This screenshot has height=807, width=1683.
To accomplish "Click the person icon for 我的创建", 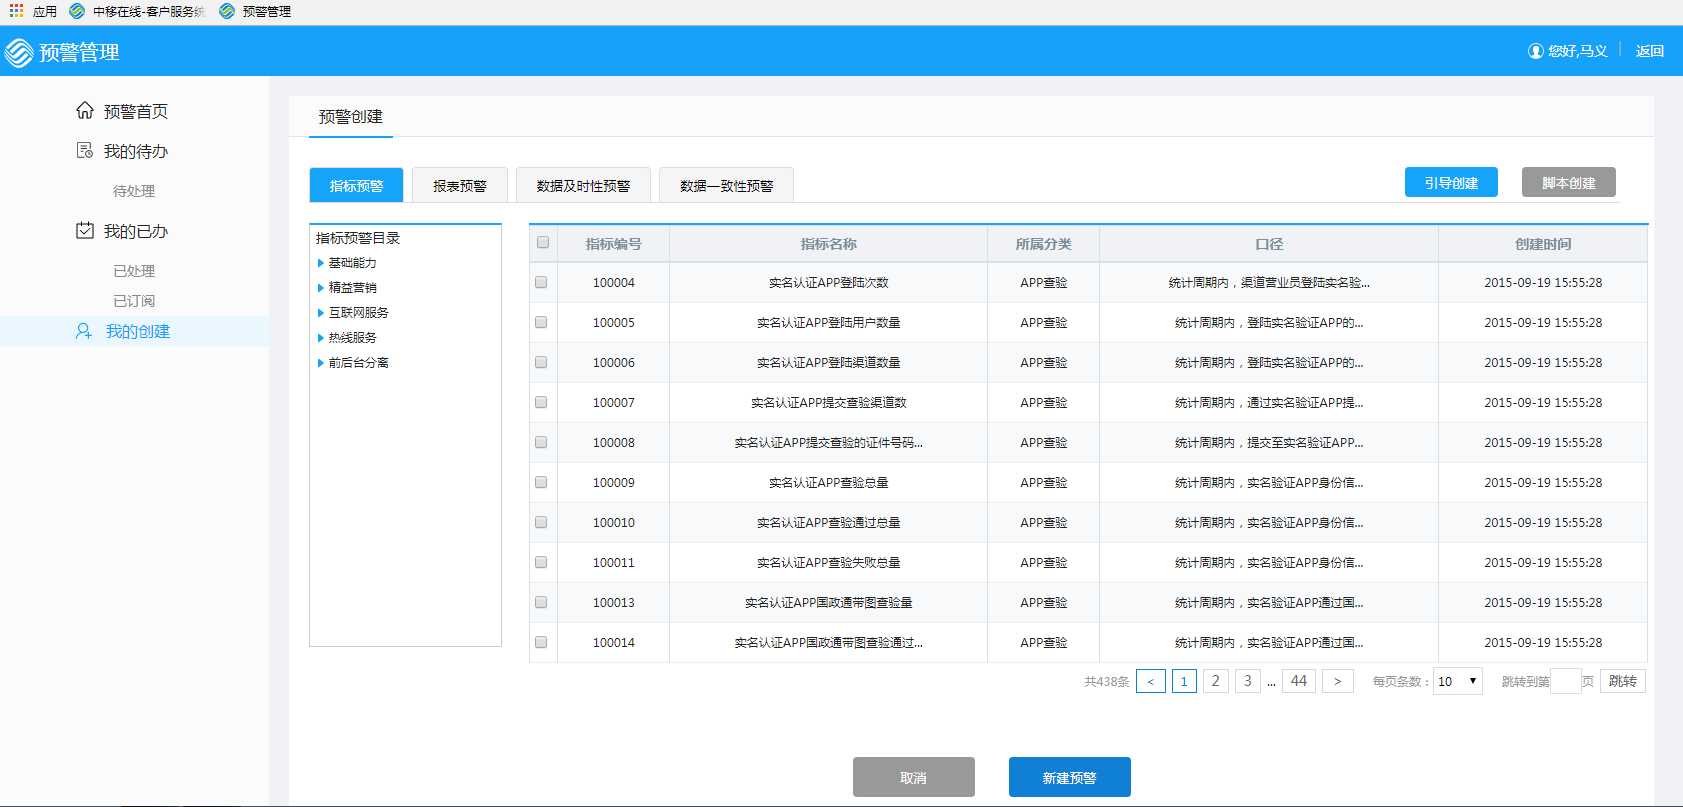I will [85, 331].
